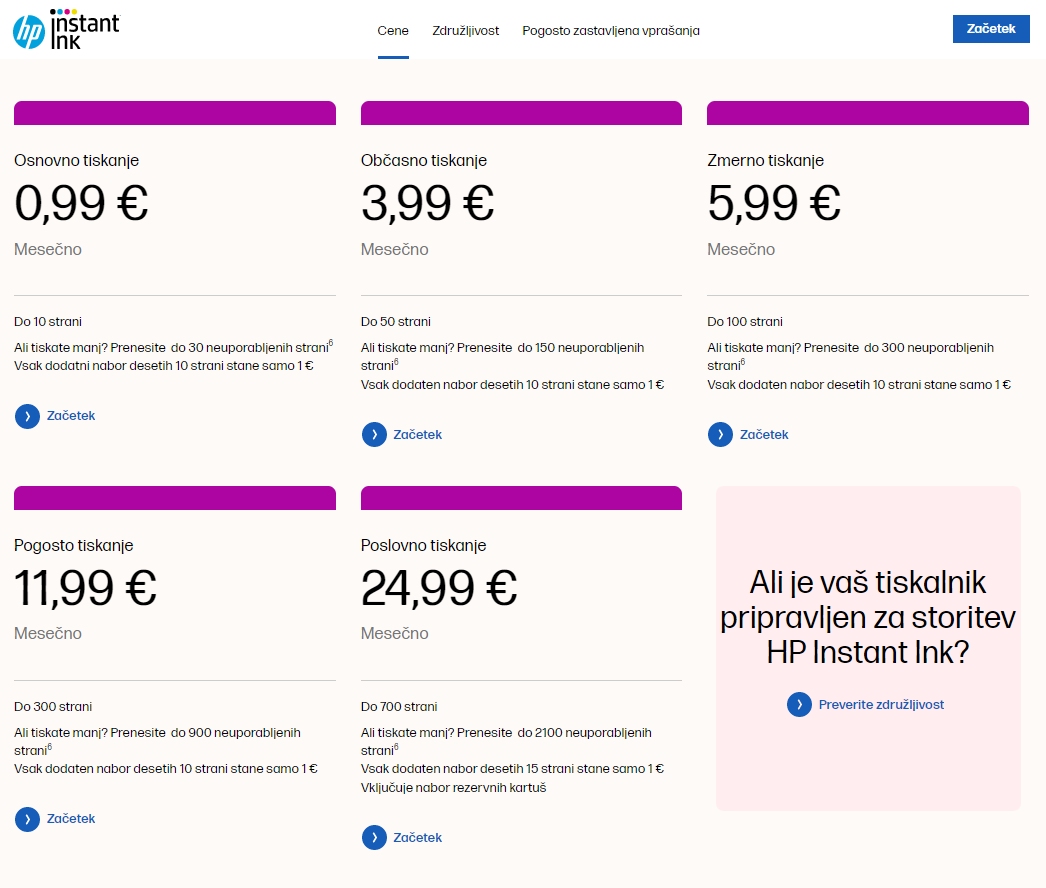Open the Cene tab
This screenshot has width=1046, height=888.
[x=393, y=31]
